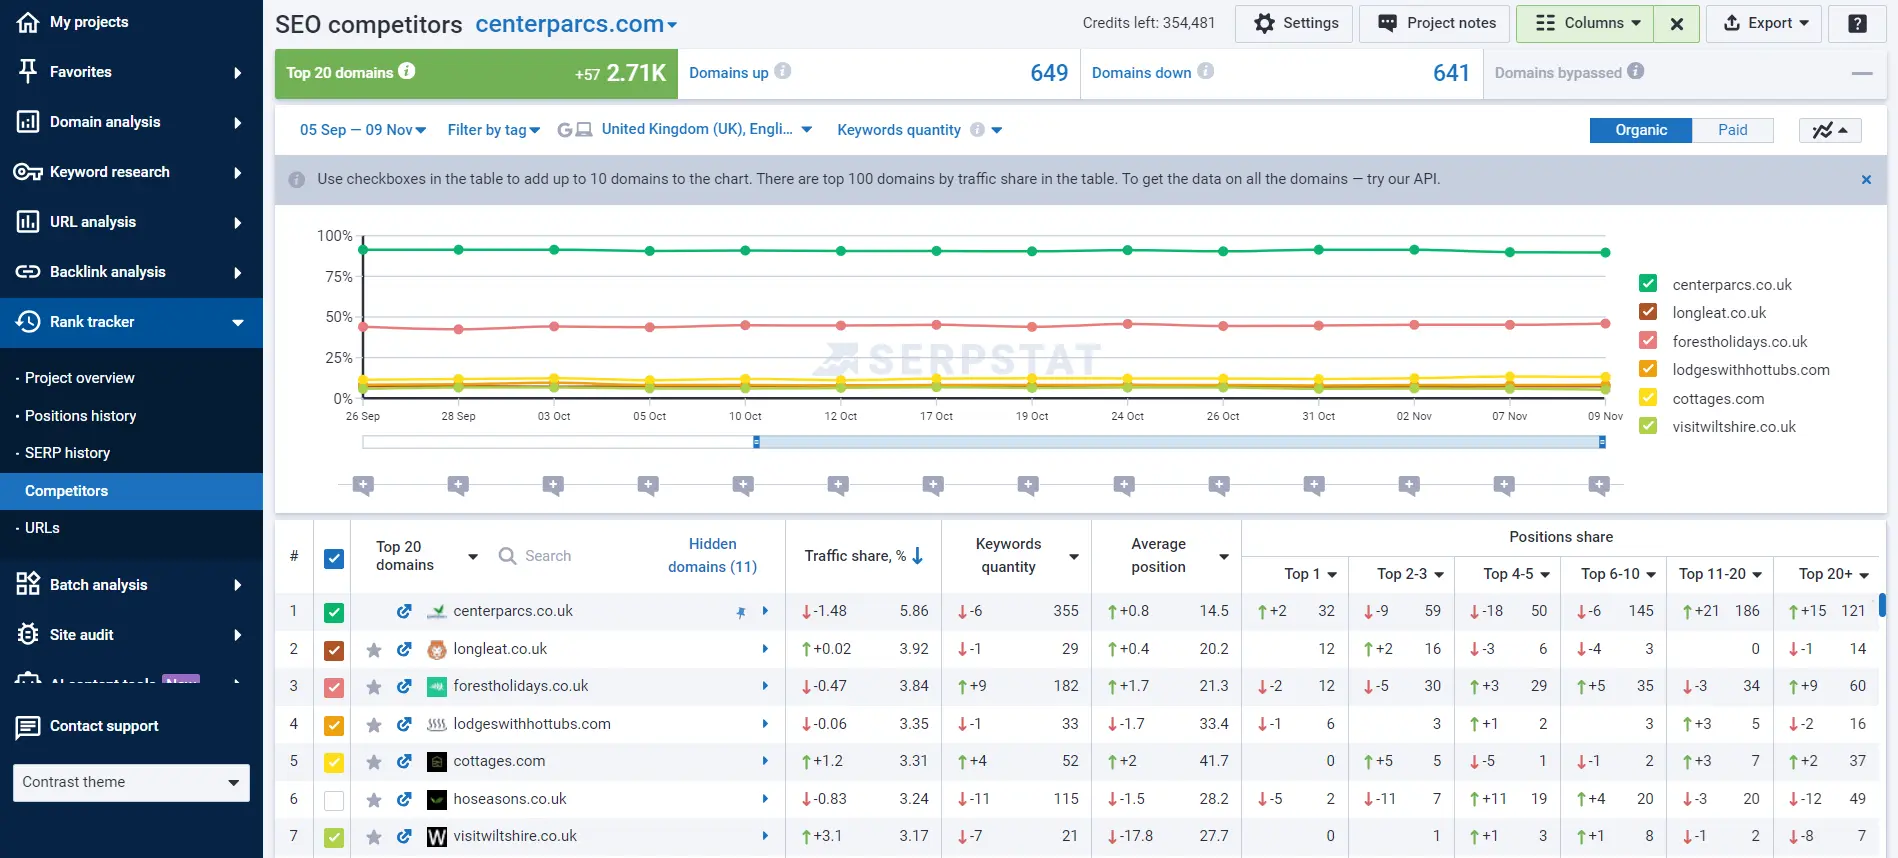Favorite longleat.co.uk with the star icon
The image size is (1898, 858).
pyautogui.click(x=374, y=650)
